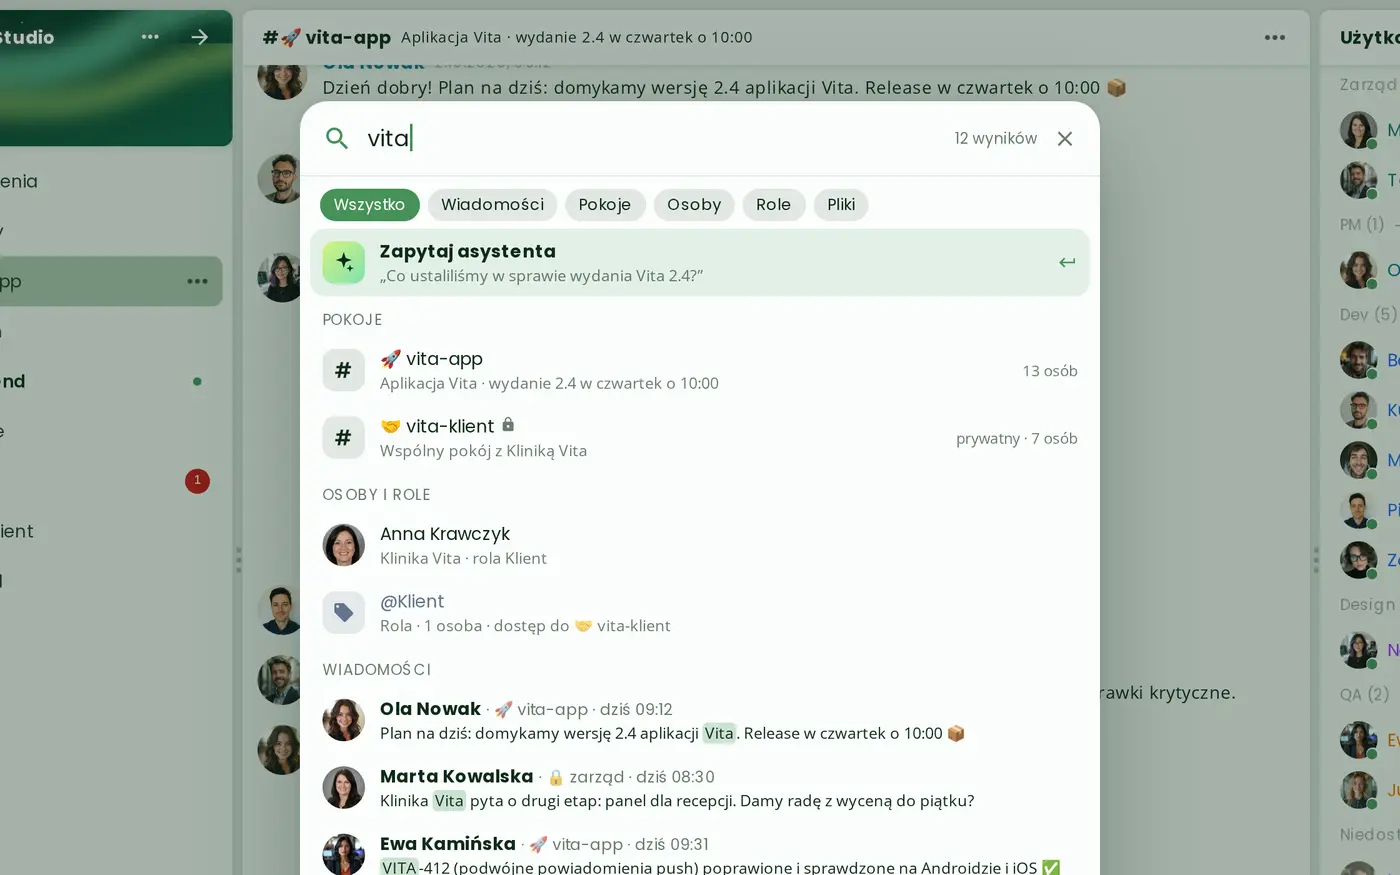Click the right panel resize handle dots

1316,560
